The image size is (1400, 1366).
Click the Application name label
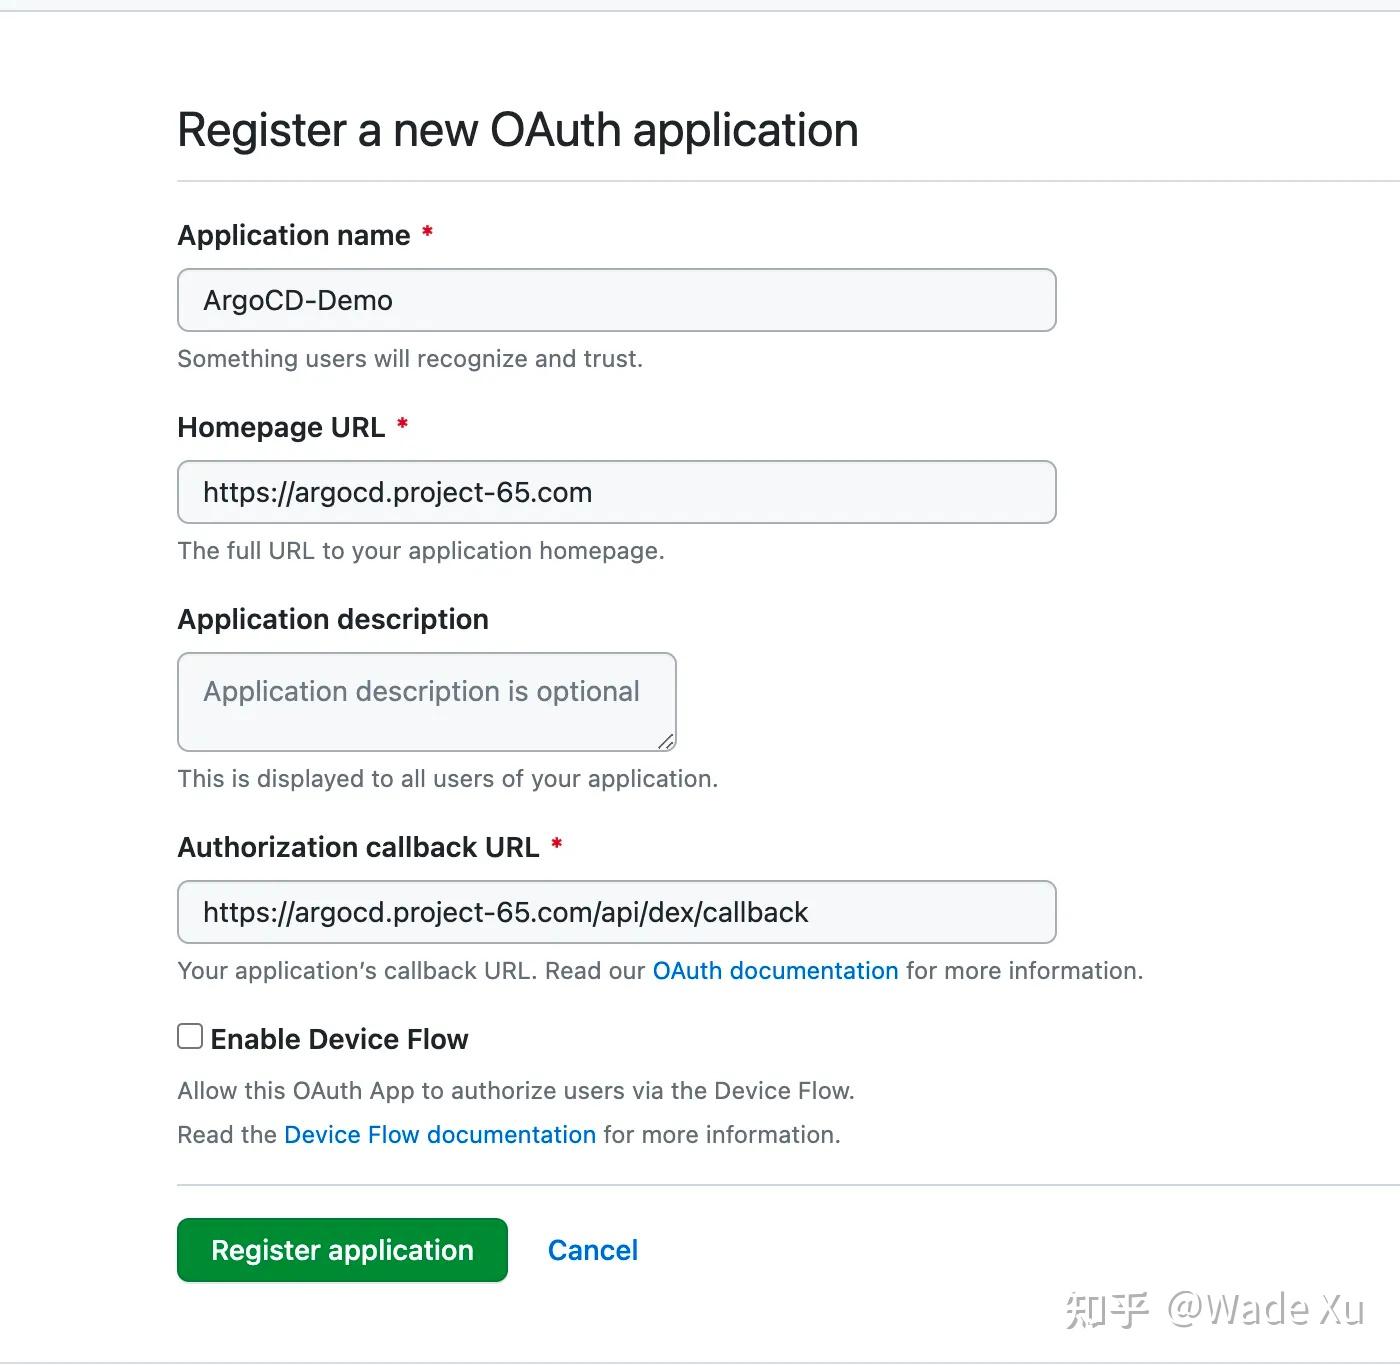click(x=293, y=235)
